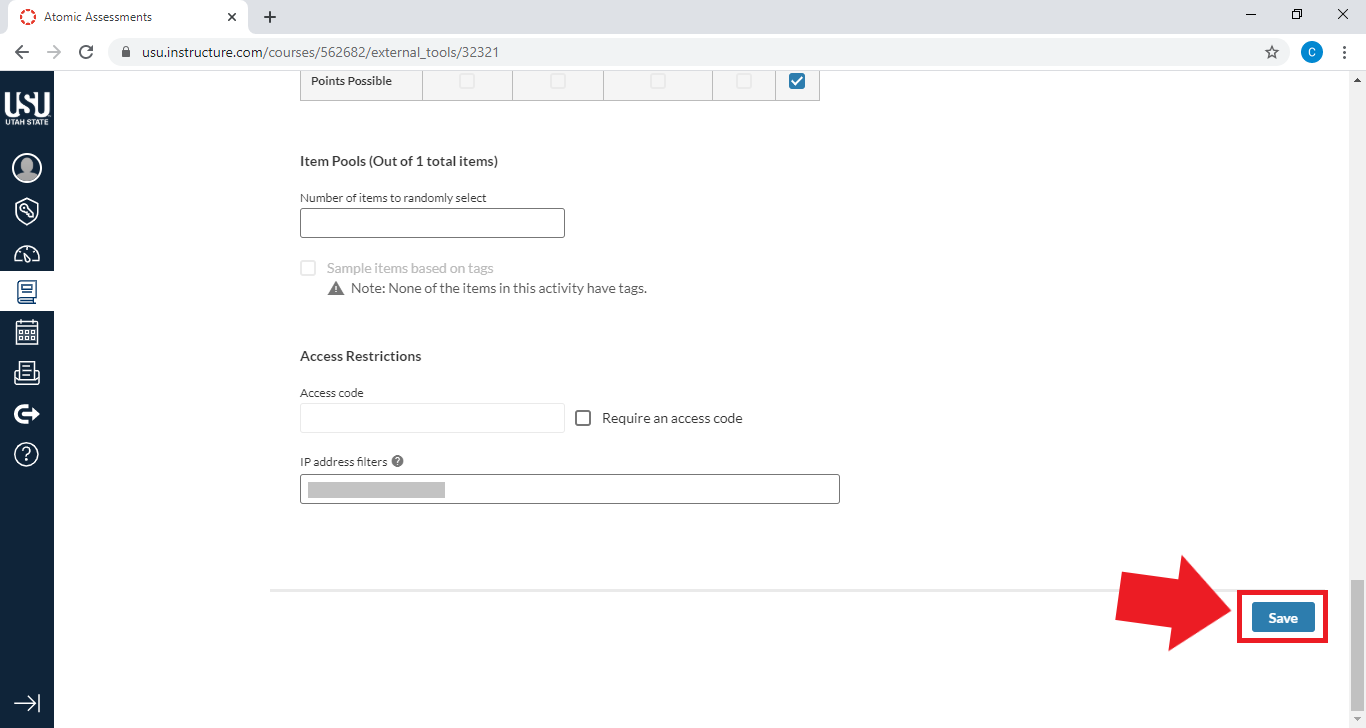Viewport: 1366px width, 728px height.
Task: Go to the Dashboard speedometer icon
Action: [27, 253]
